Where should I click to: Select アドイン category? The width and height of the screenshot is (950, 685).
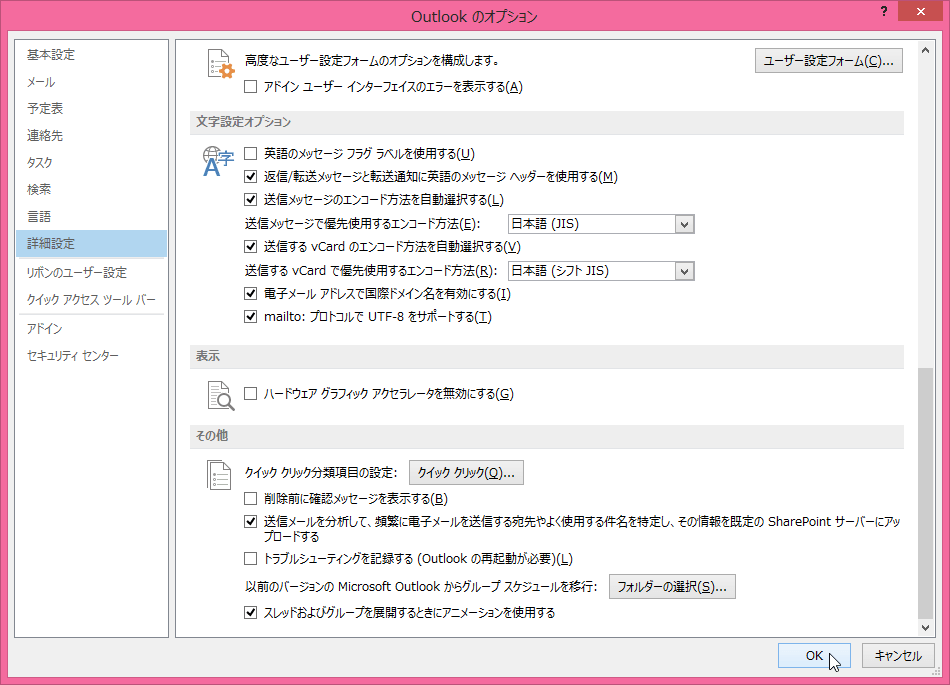91,329
